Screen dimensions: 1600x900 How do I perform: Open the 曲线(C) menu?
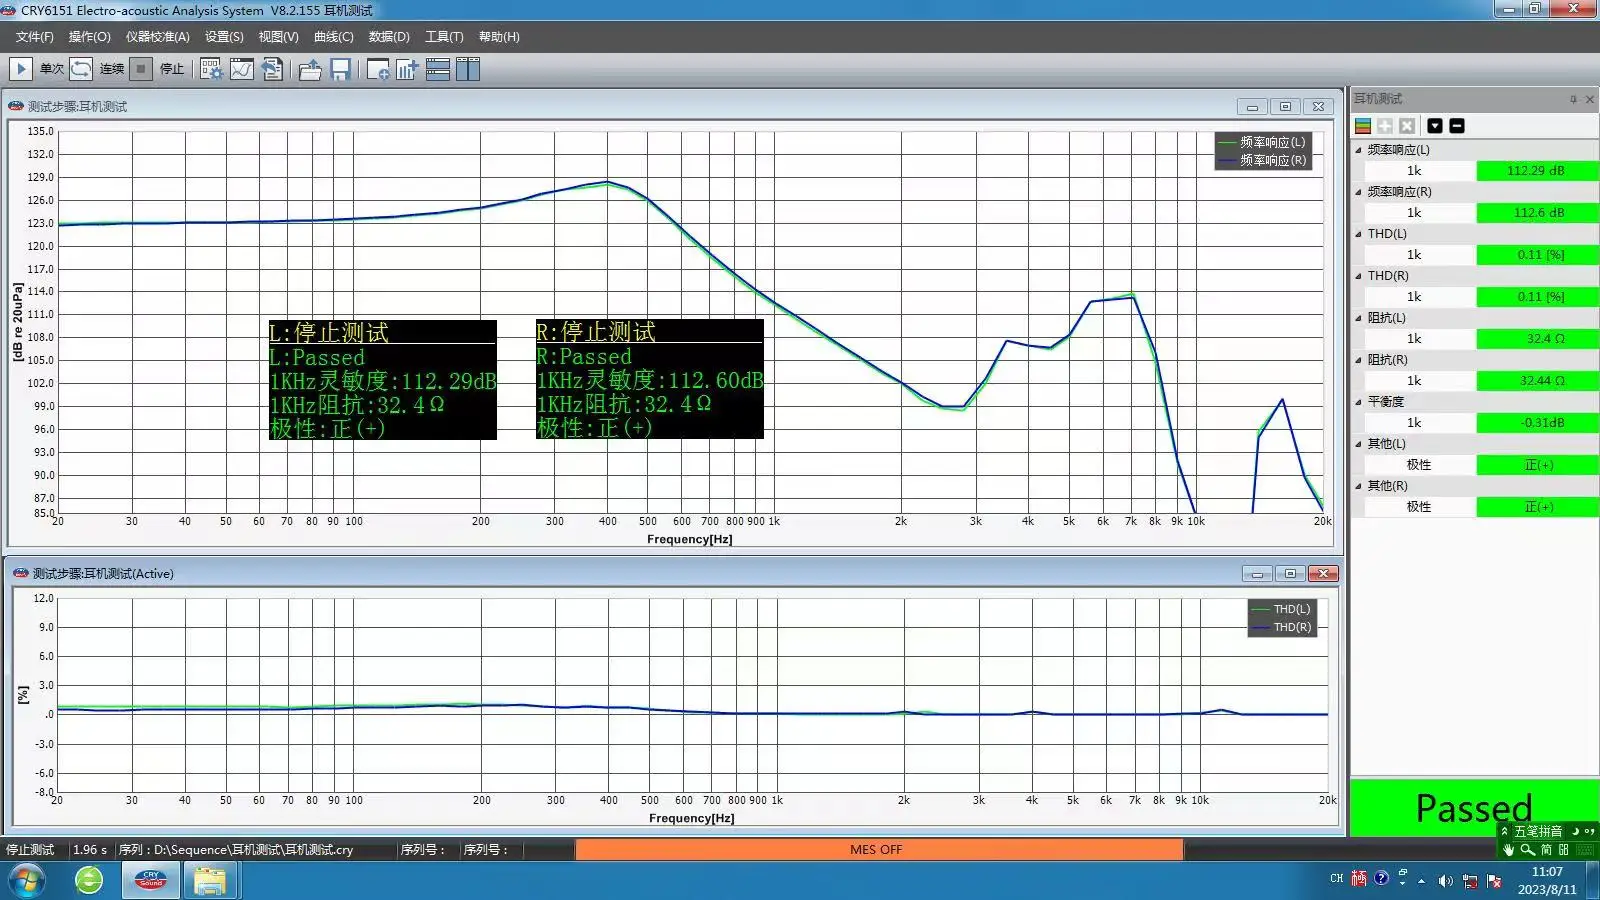coord(333,37)
